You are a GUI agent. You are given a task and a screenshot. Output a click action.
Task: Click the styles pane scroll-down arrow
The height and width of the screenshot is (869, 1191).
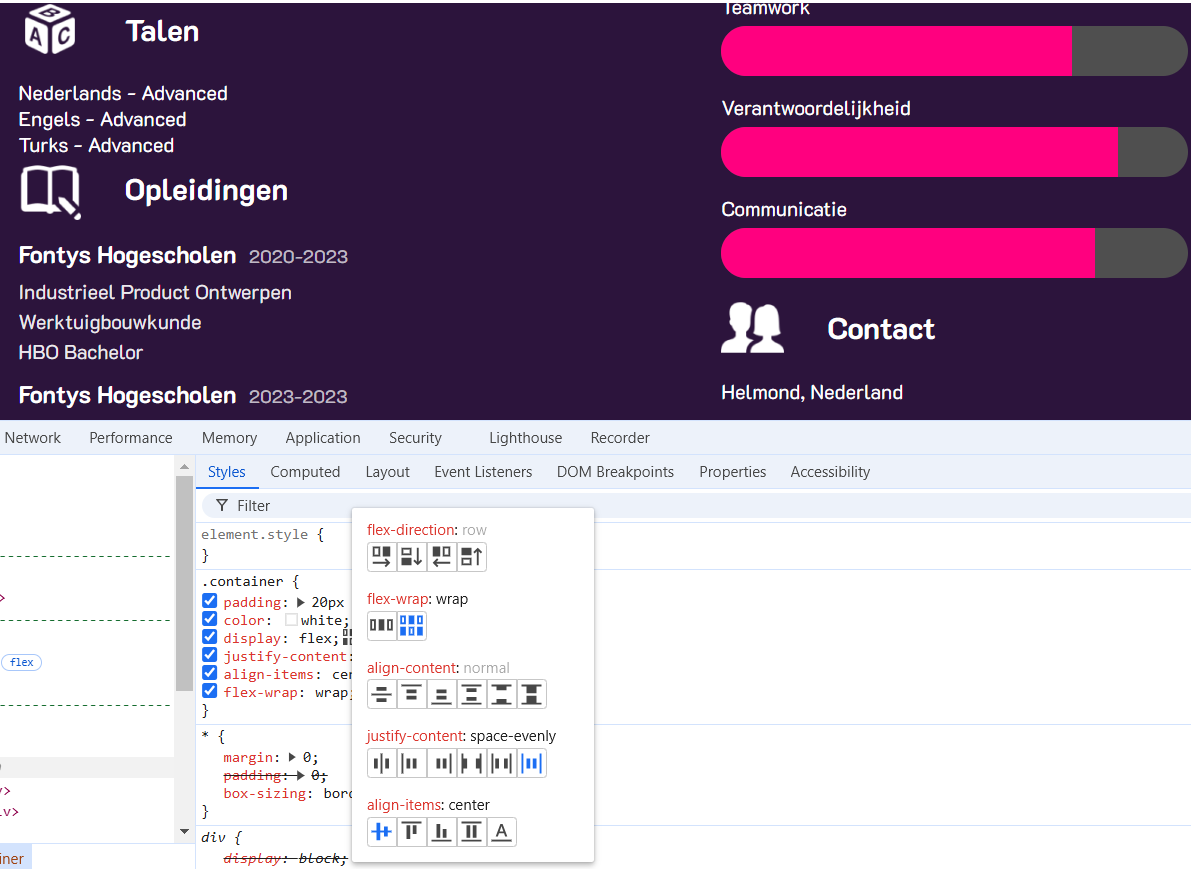click(x=184, y=832)
